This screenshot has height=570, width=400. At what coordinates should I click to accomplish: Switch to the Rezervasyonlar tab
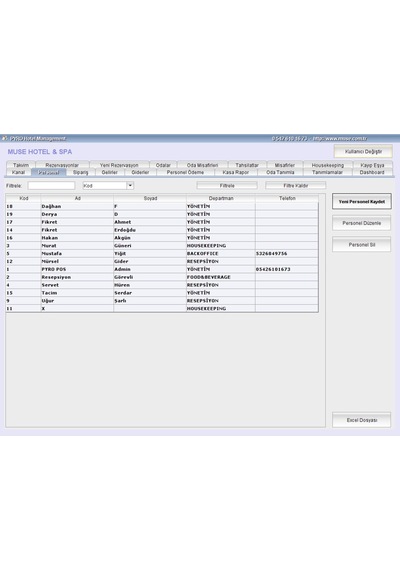[62, 165]
